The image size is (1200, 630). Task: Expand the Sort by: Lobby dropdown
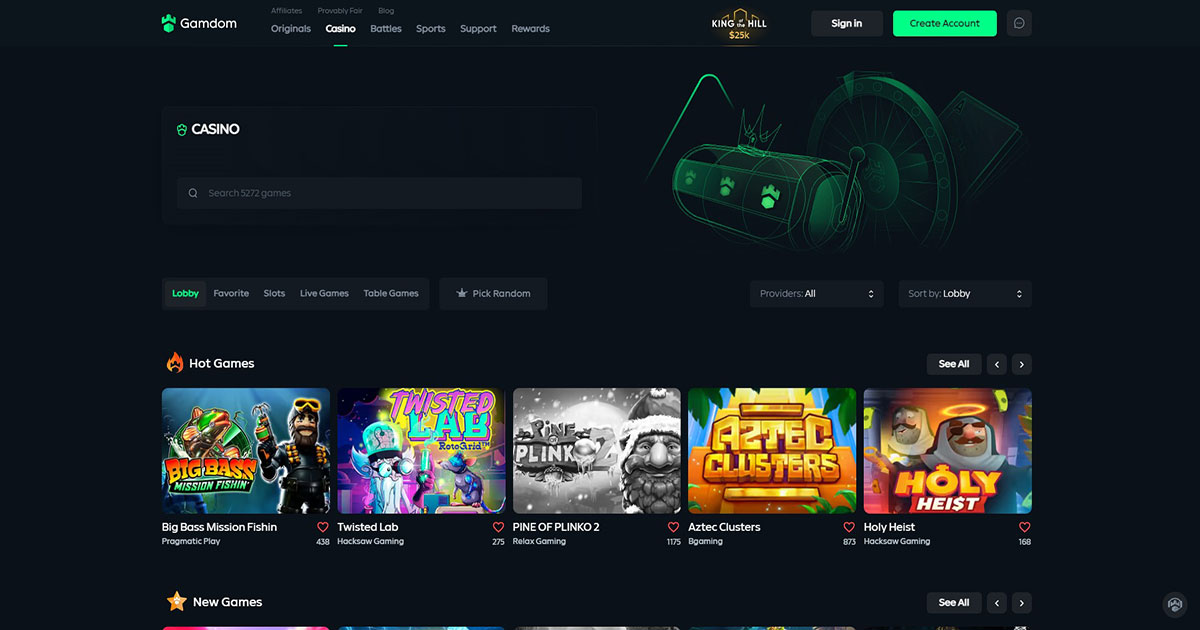[965, 294]
